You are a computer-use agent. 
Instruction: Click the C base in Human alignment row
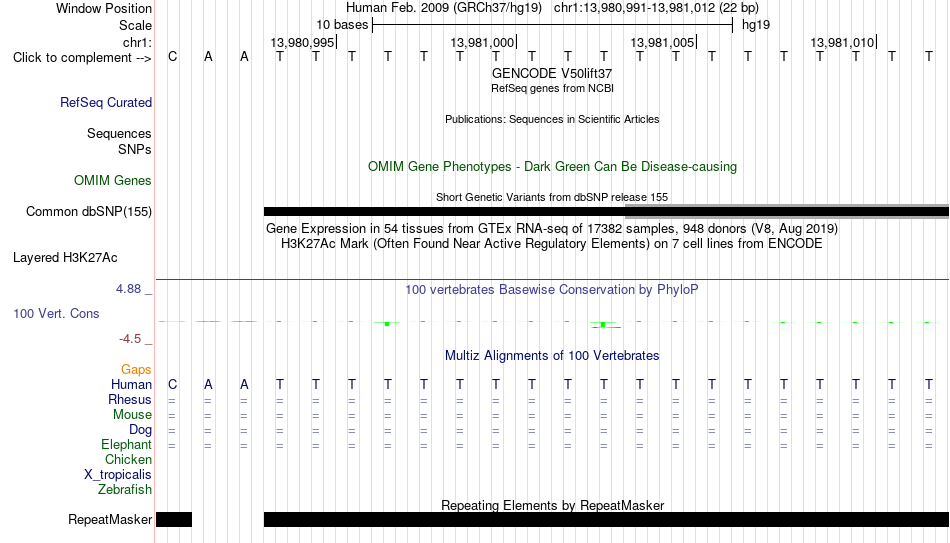(x=173, y=384)
